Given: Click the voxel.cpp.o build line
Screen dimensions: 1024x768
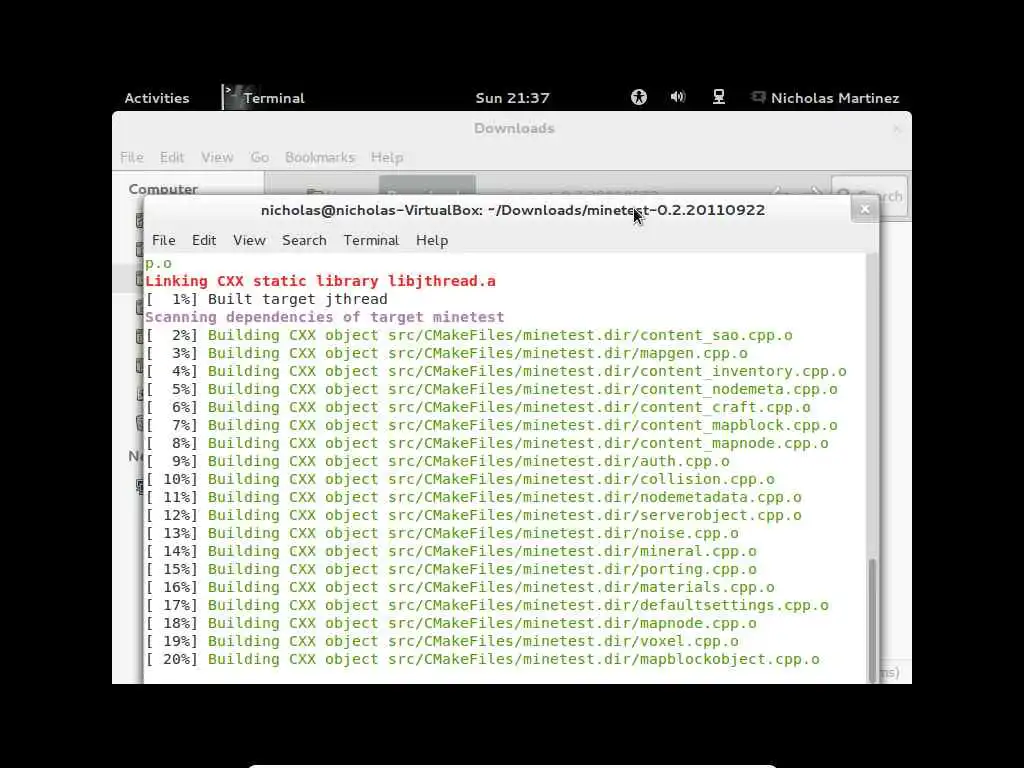Looking at the screenshot, I should [442, 641].
